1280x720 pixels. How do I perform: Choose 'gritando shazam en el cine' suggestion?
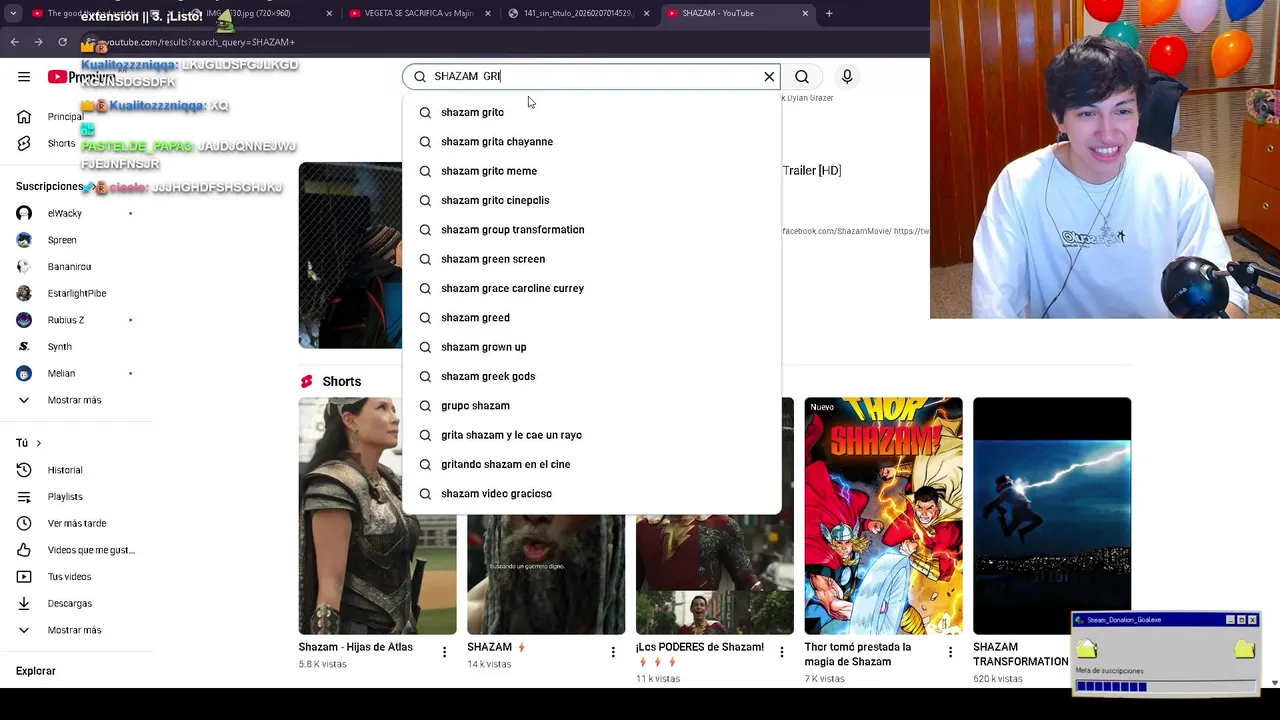tap(591, 464)
